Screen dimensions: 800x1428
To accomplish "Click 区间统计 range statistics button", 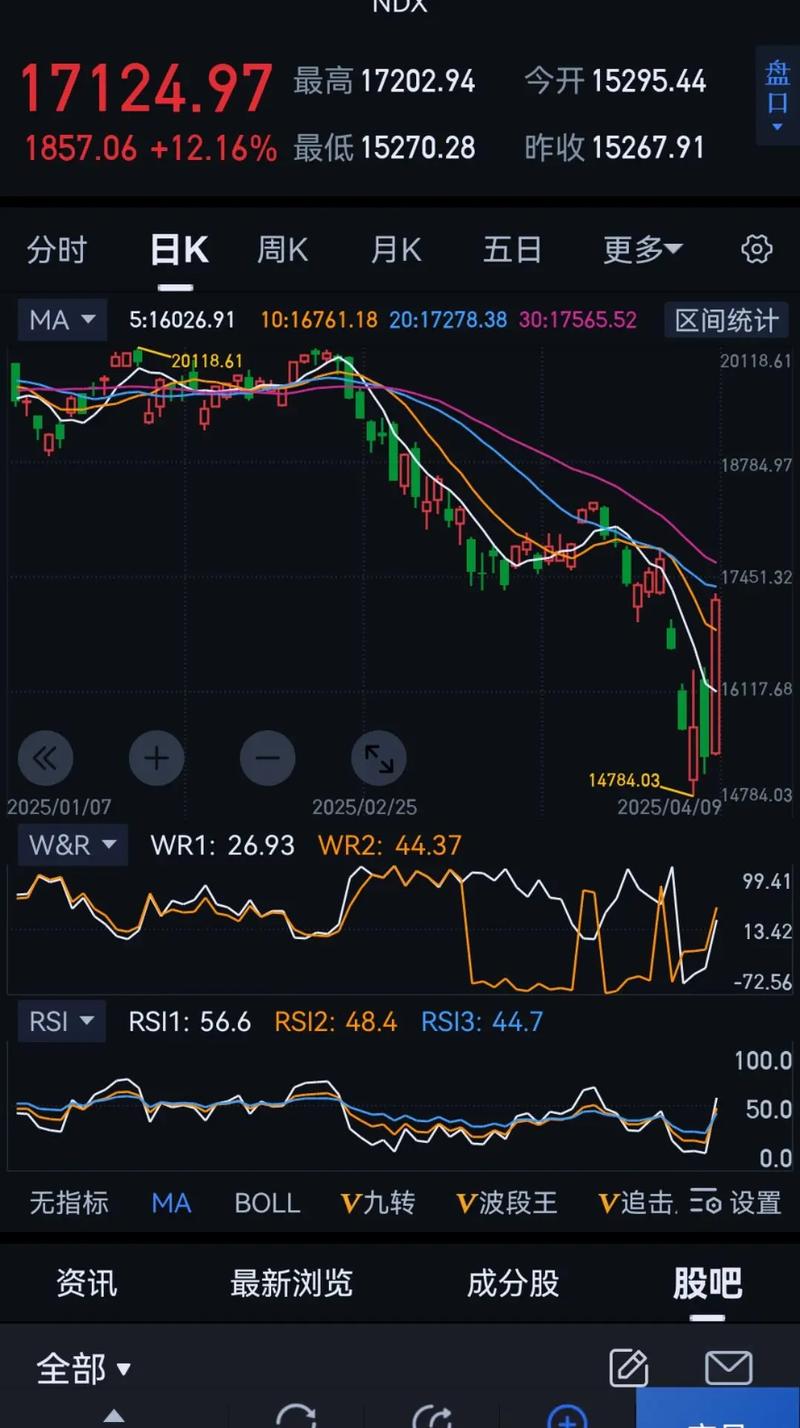I will (x=726, y=321).
